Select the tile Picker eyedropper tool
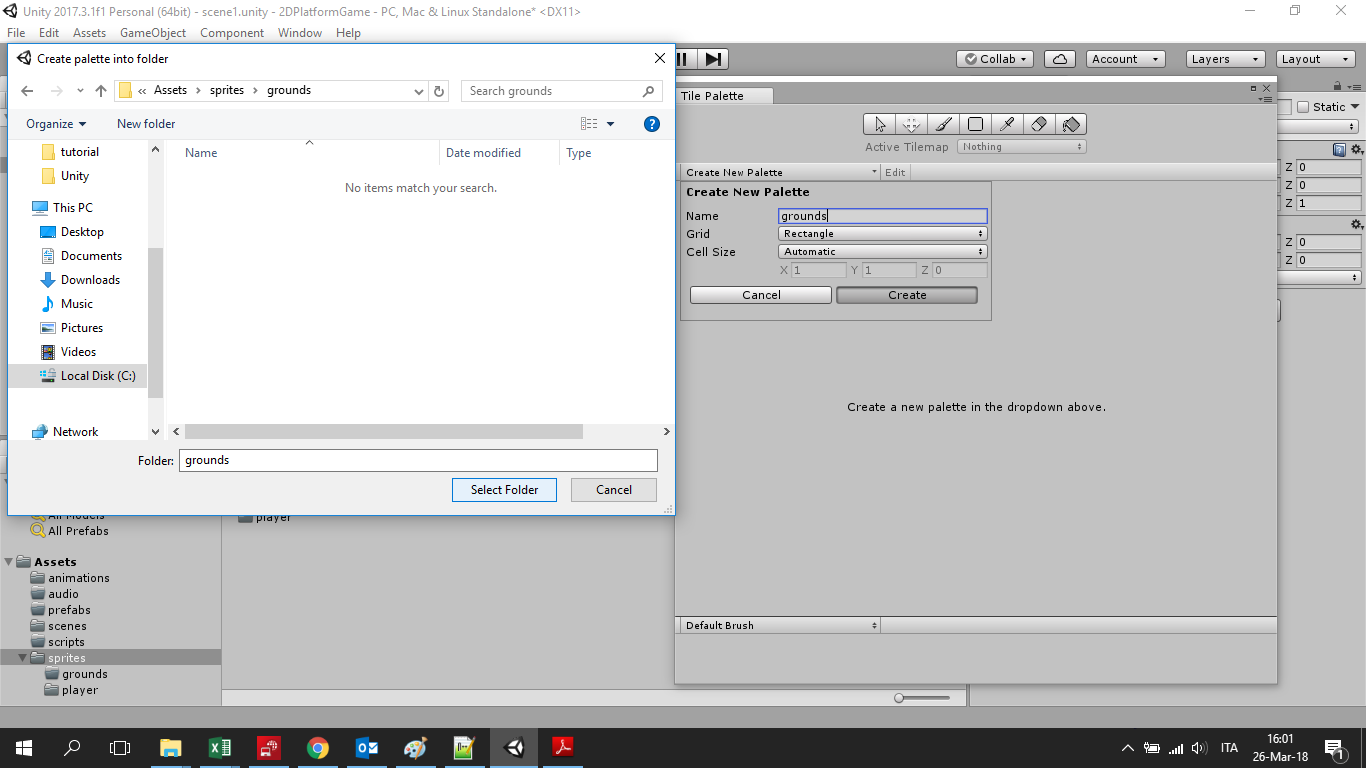Image resolution: width=1366 pixels, height=768 pixels. (x=1007, y=125)
